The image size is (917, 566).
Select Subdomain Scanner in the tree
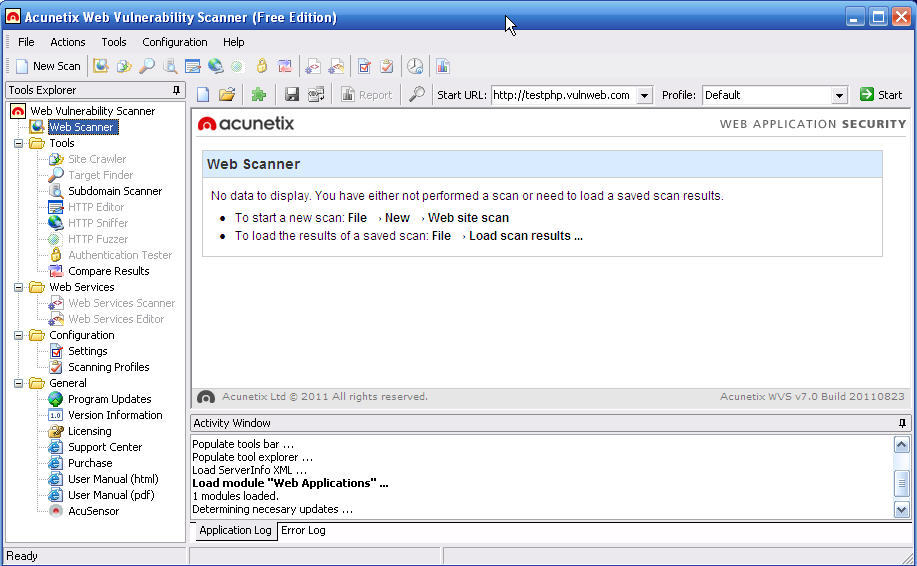tap(115, 191)
